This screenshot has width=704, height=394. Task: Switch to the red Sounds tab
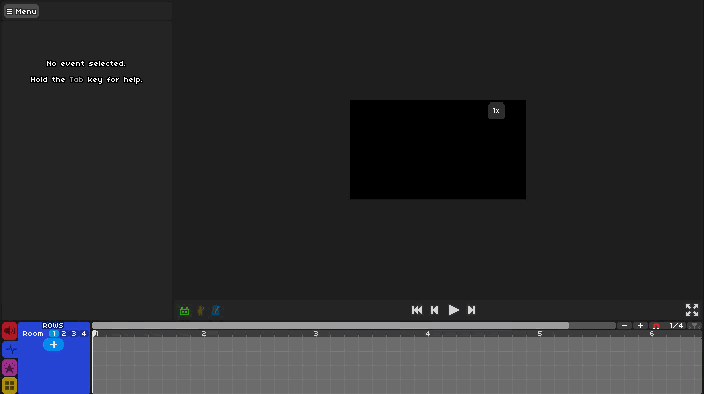(9, 331)
